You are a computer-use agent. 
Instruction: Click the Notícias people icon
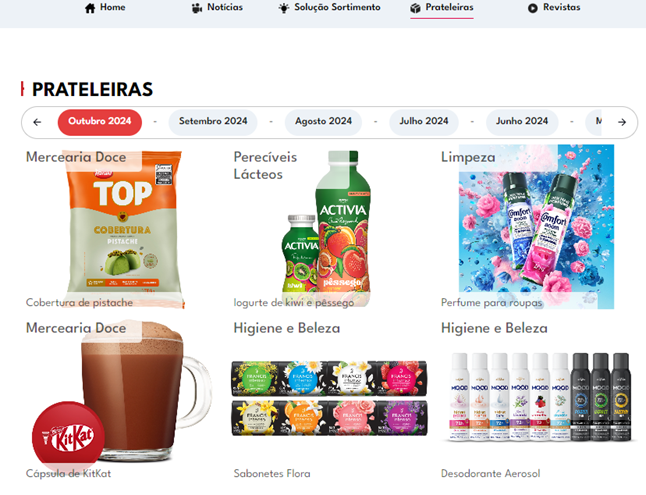pyautogui.click(x=197, y=8)
